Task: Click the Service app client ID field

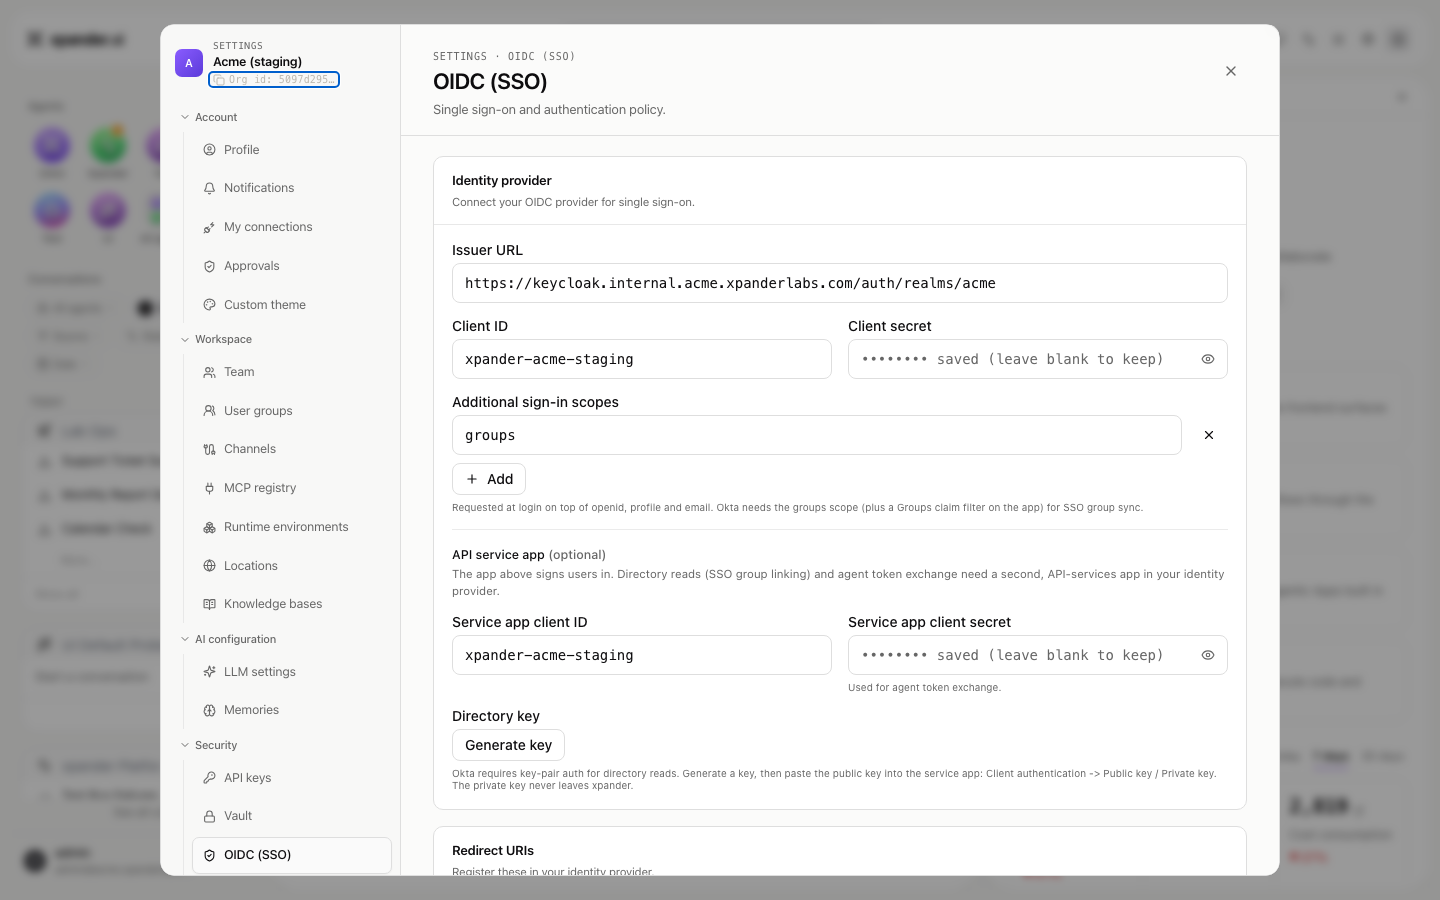Action: pyautogui.click(x=642, y=655)
